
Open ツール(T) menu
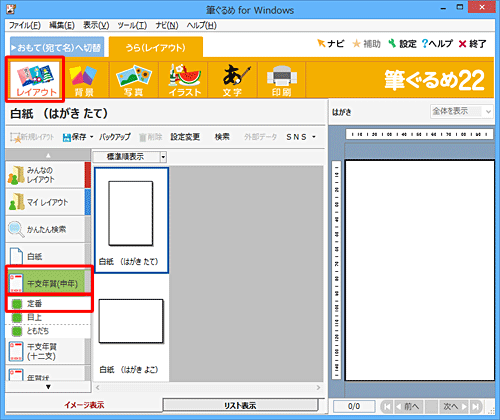132,25
